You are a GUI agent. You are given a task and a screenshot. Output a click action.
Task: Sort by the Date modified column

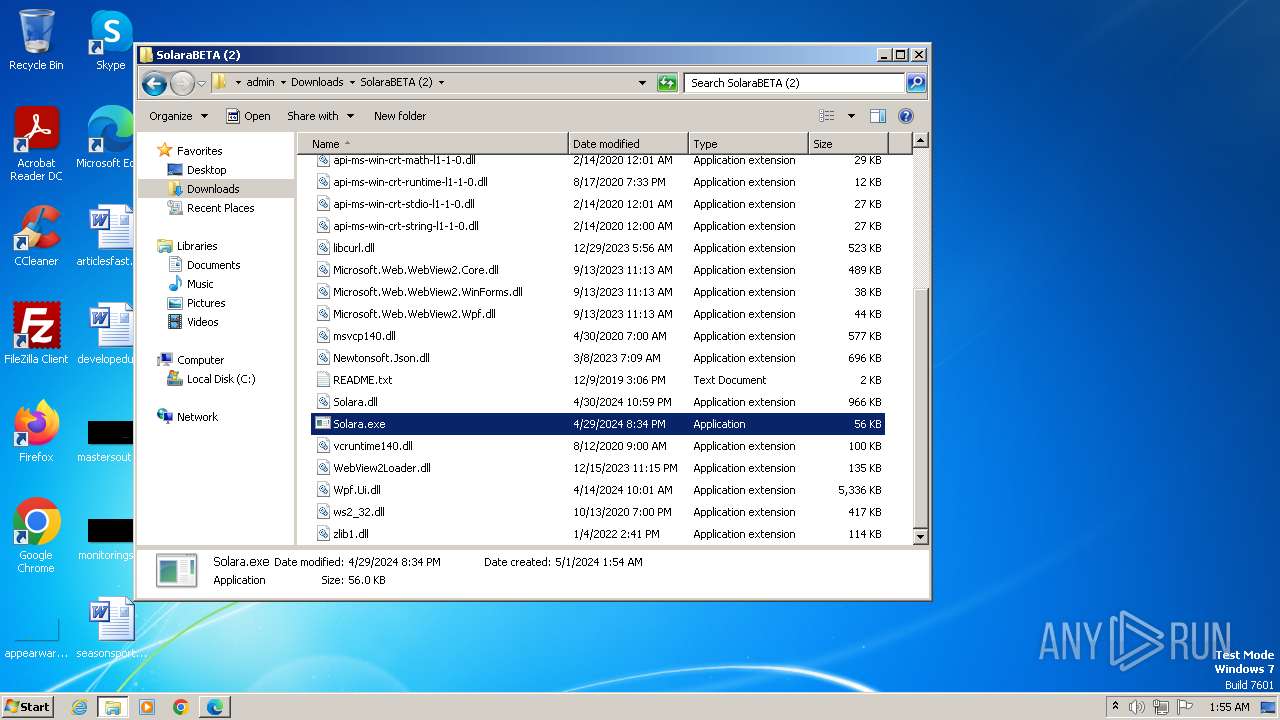628,144
